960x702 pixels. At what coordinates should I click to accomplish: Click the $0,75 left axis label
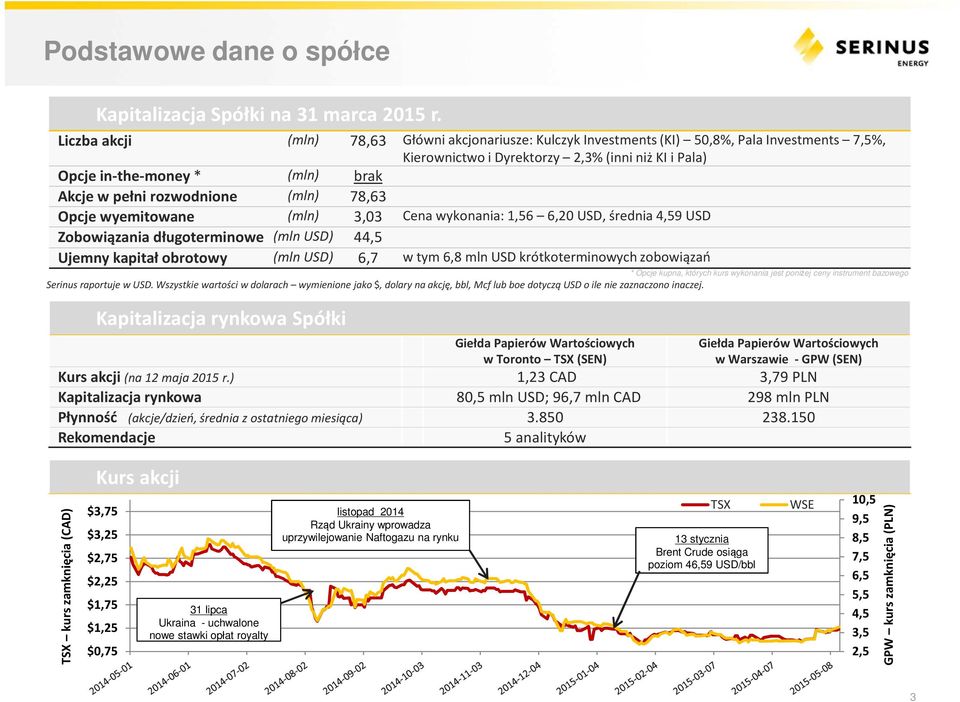pyautogui.click(x=102, y=651)
